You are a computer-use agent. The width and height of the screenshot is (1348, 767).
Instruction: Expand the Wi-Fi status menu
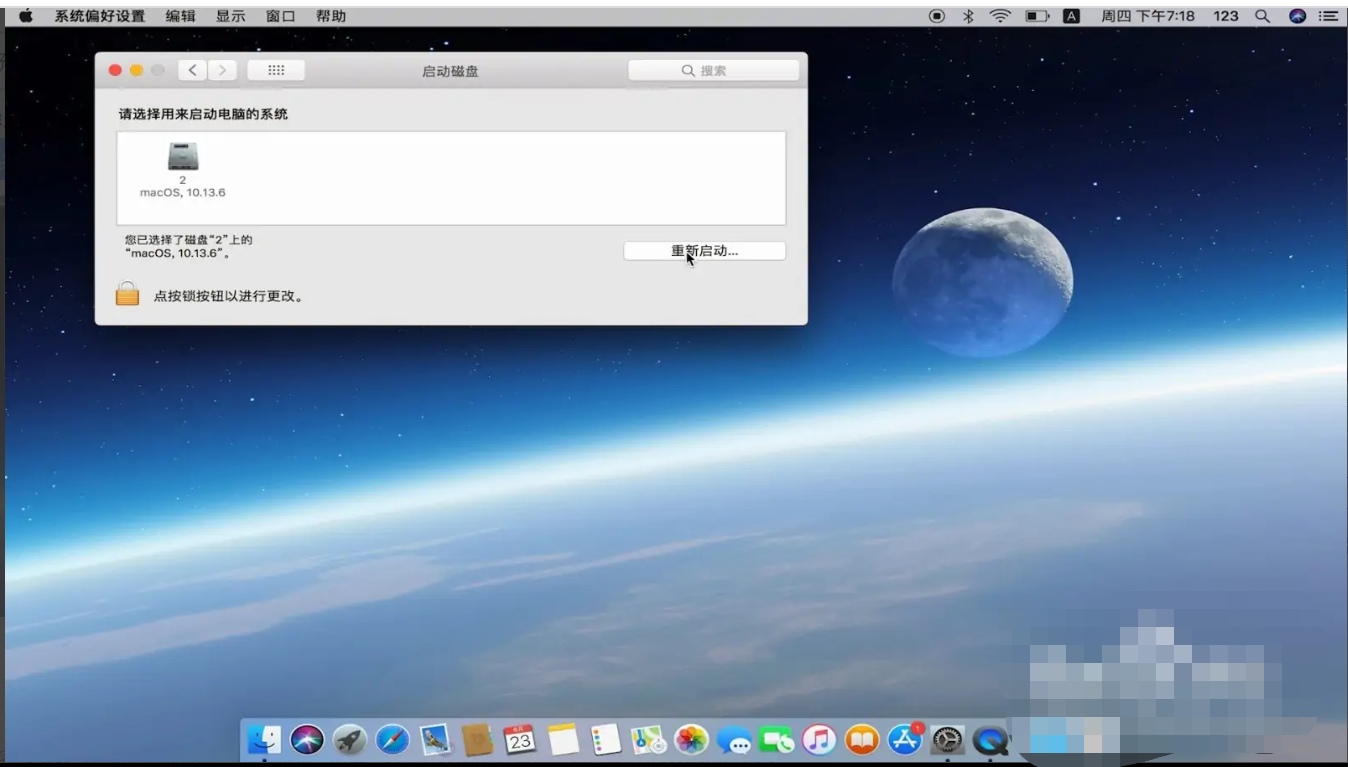(x=1000, y=16)
